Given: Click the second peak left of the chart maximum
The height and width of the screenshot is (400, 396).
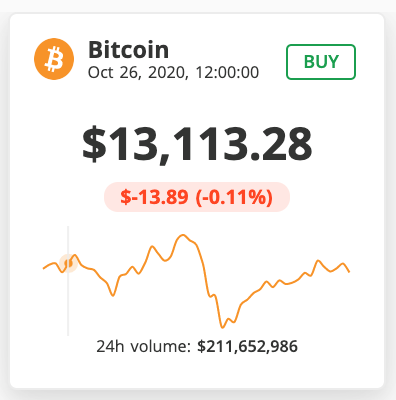Looking at the screenshot, I should pyautogui.click(x=152, y=247).
